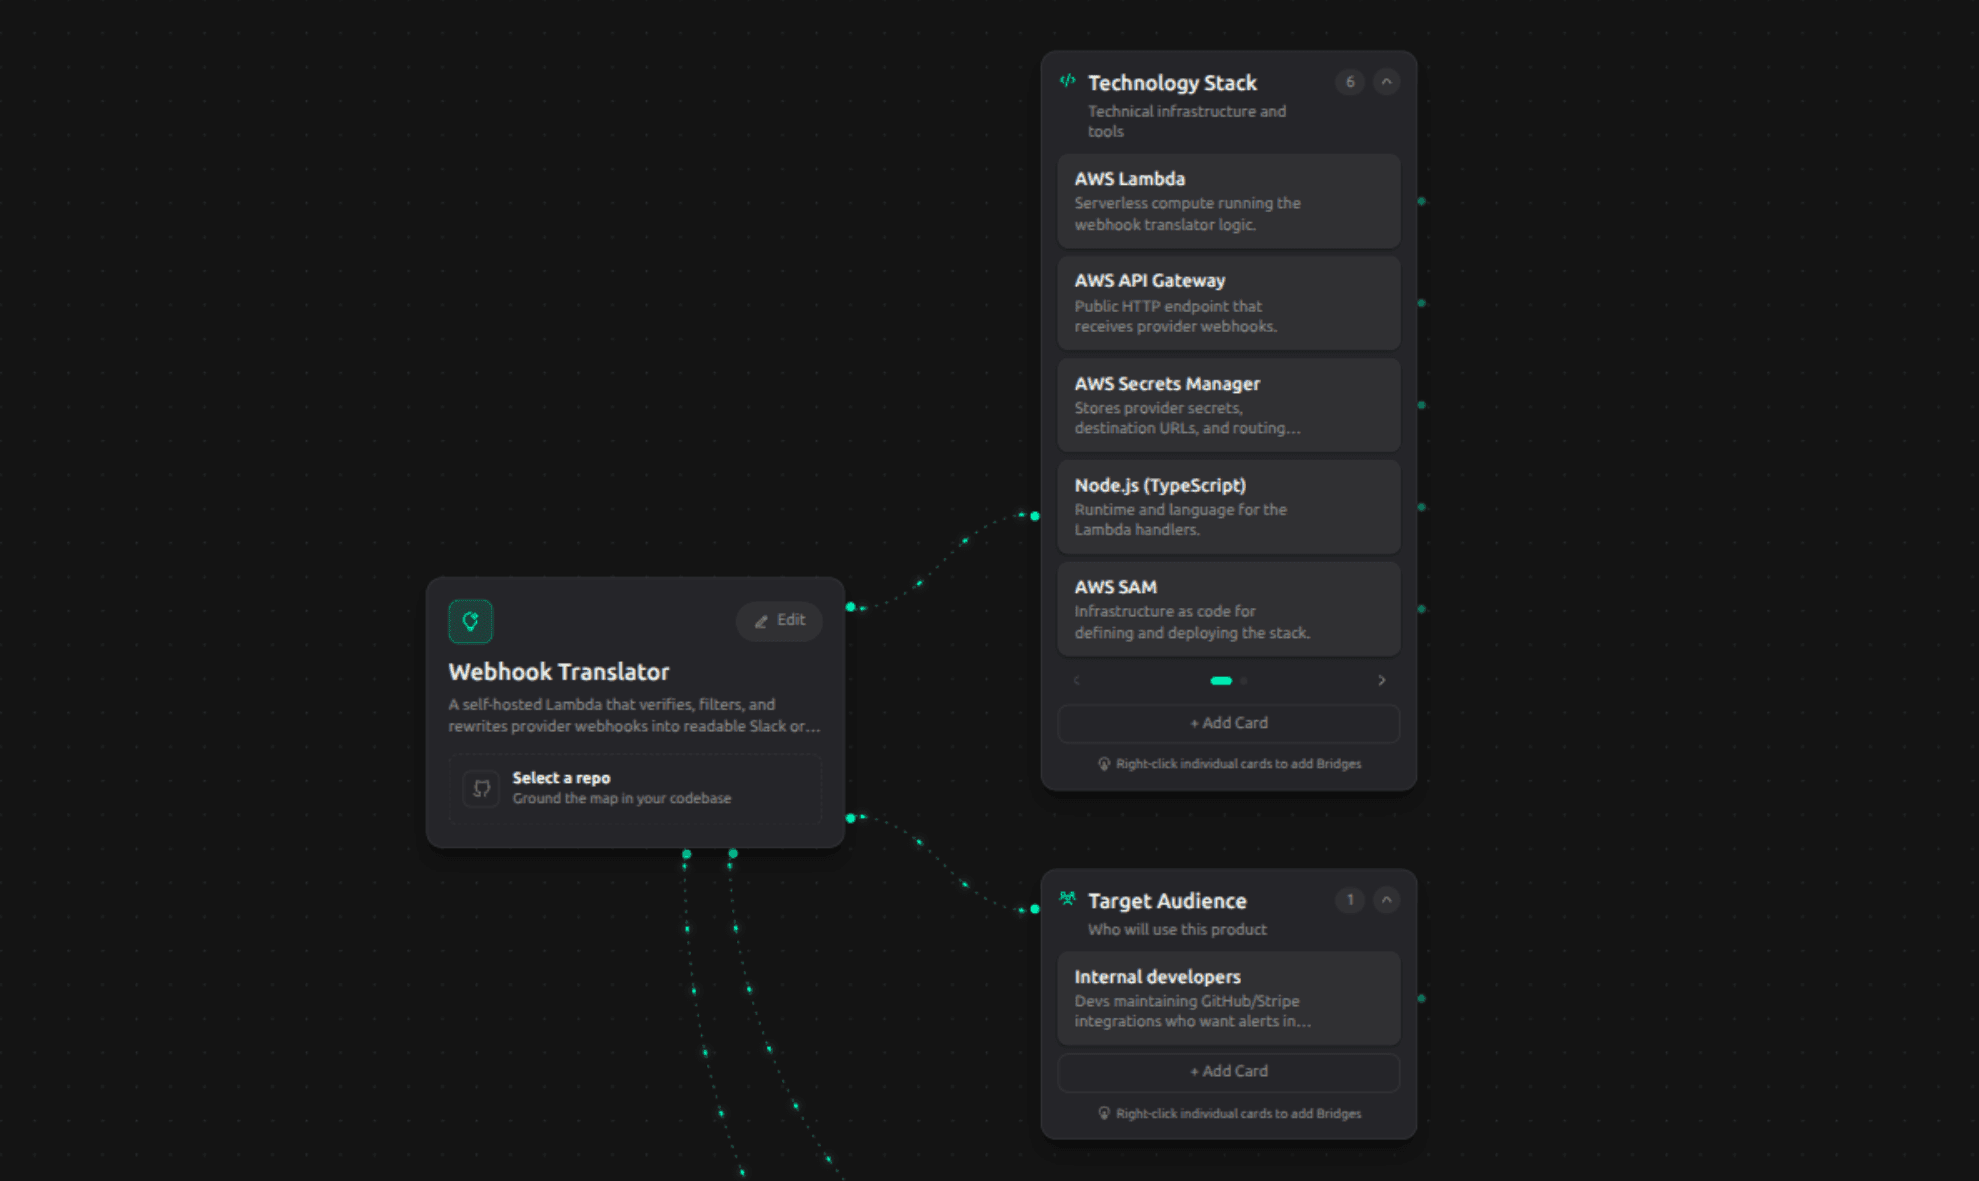The width and height of the screenshot is (1979, 1181).
Task: Open the Node.js (TypeScript) card
Action: (1229, 507)
